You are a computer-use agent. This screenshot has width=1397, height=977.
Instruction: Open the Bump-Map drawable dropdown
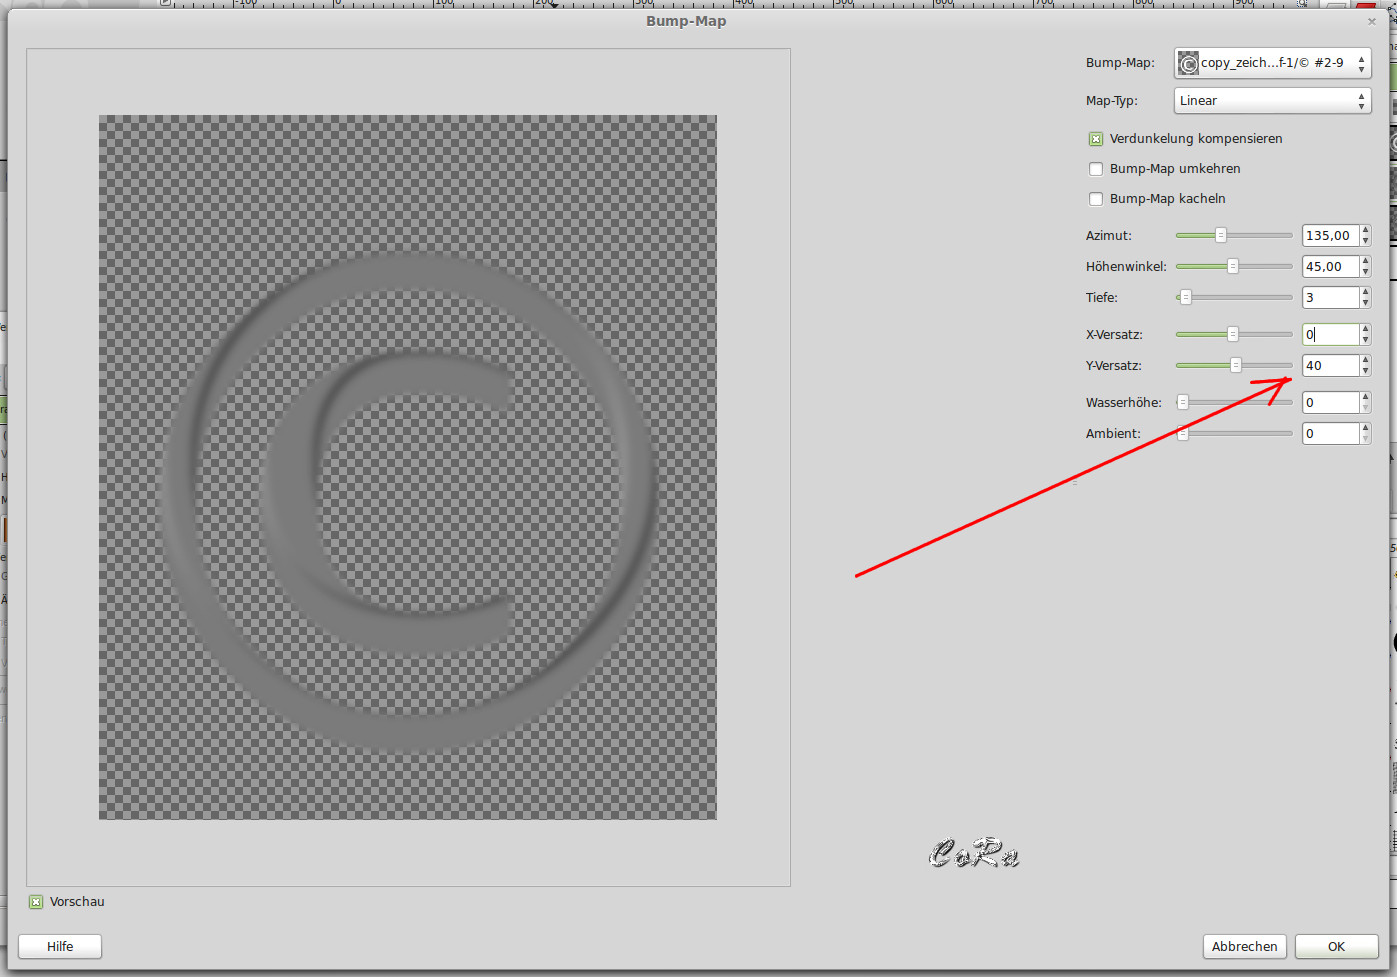point(1272,63)
